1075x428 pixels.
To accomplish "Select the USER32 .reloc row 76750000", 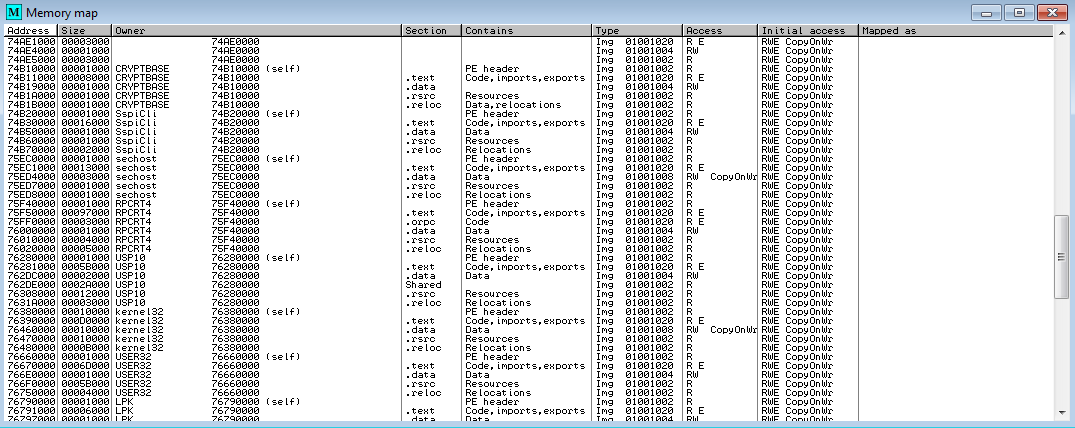I will (x=529, y=393).
